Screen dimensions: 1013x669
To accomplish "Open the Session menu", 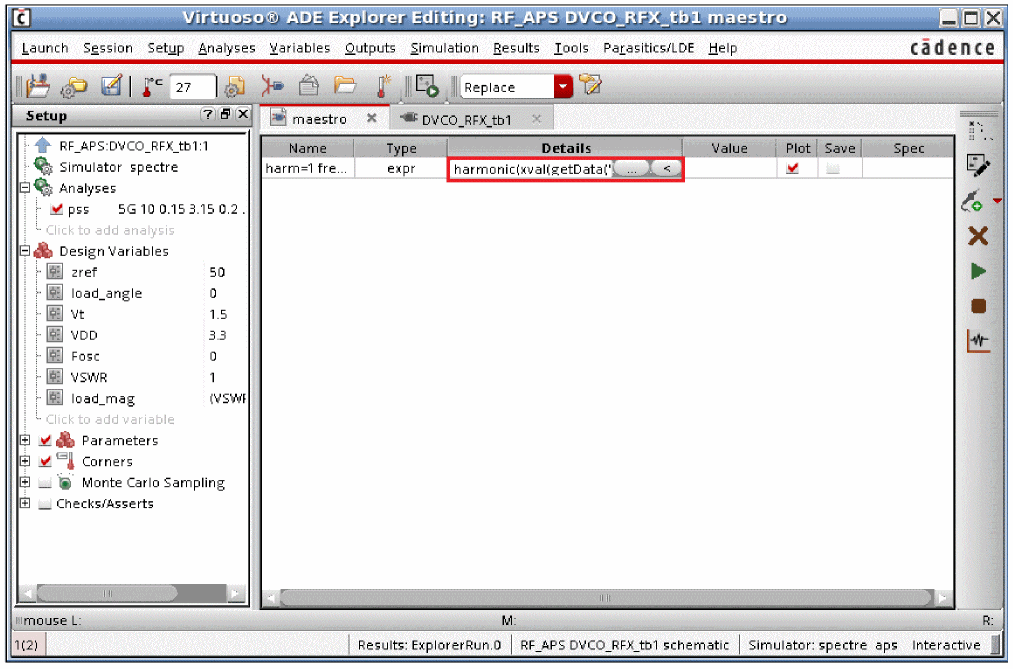I will pos(108,48).
